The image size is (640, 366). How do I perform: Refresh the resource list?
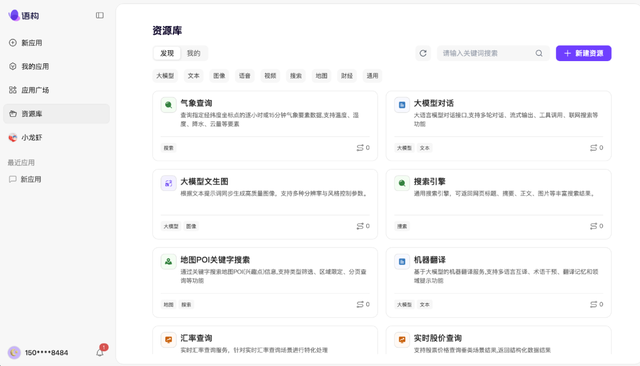(x=423, y=53)
